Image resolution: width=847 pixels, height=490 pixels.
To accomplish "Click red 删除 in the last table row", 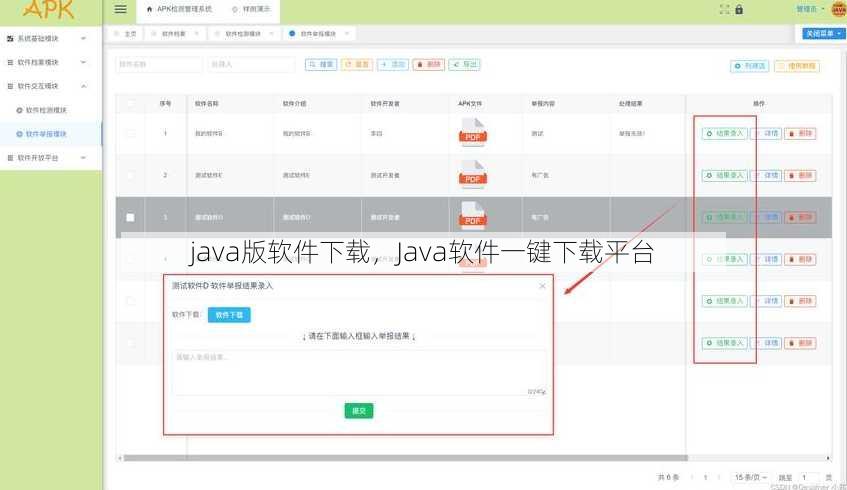I will pyautogui.click(x=800, y=343).
